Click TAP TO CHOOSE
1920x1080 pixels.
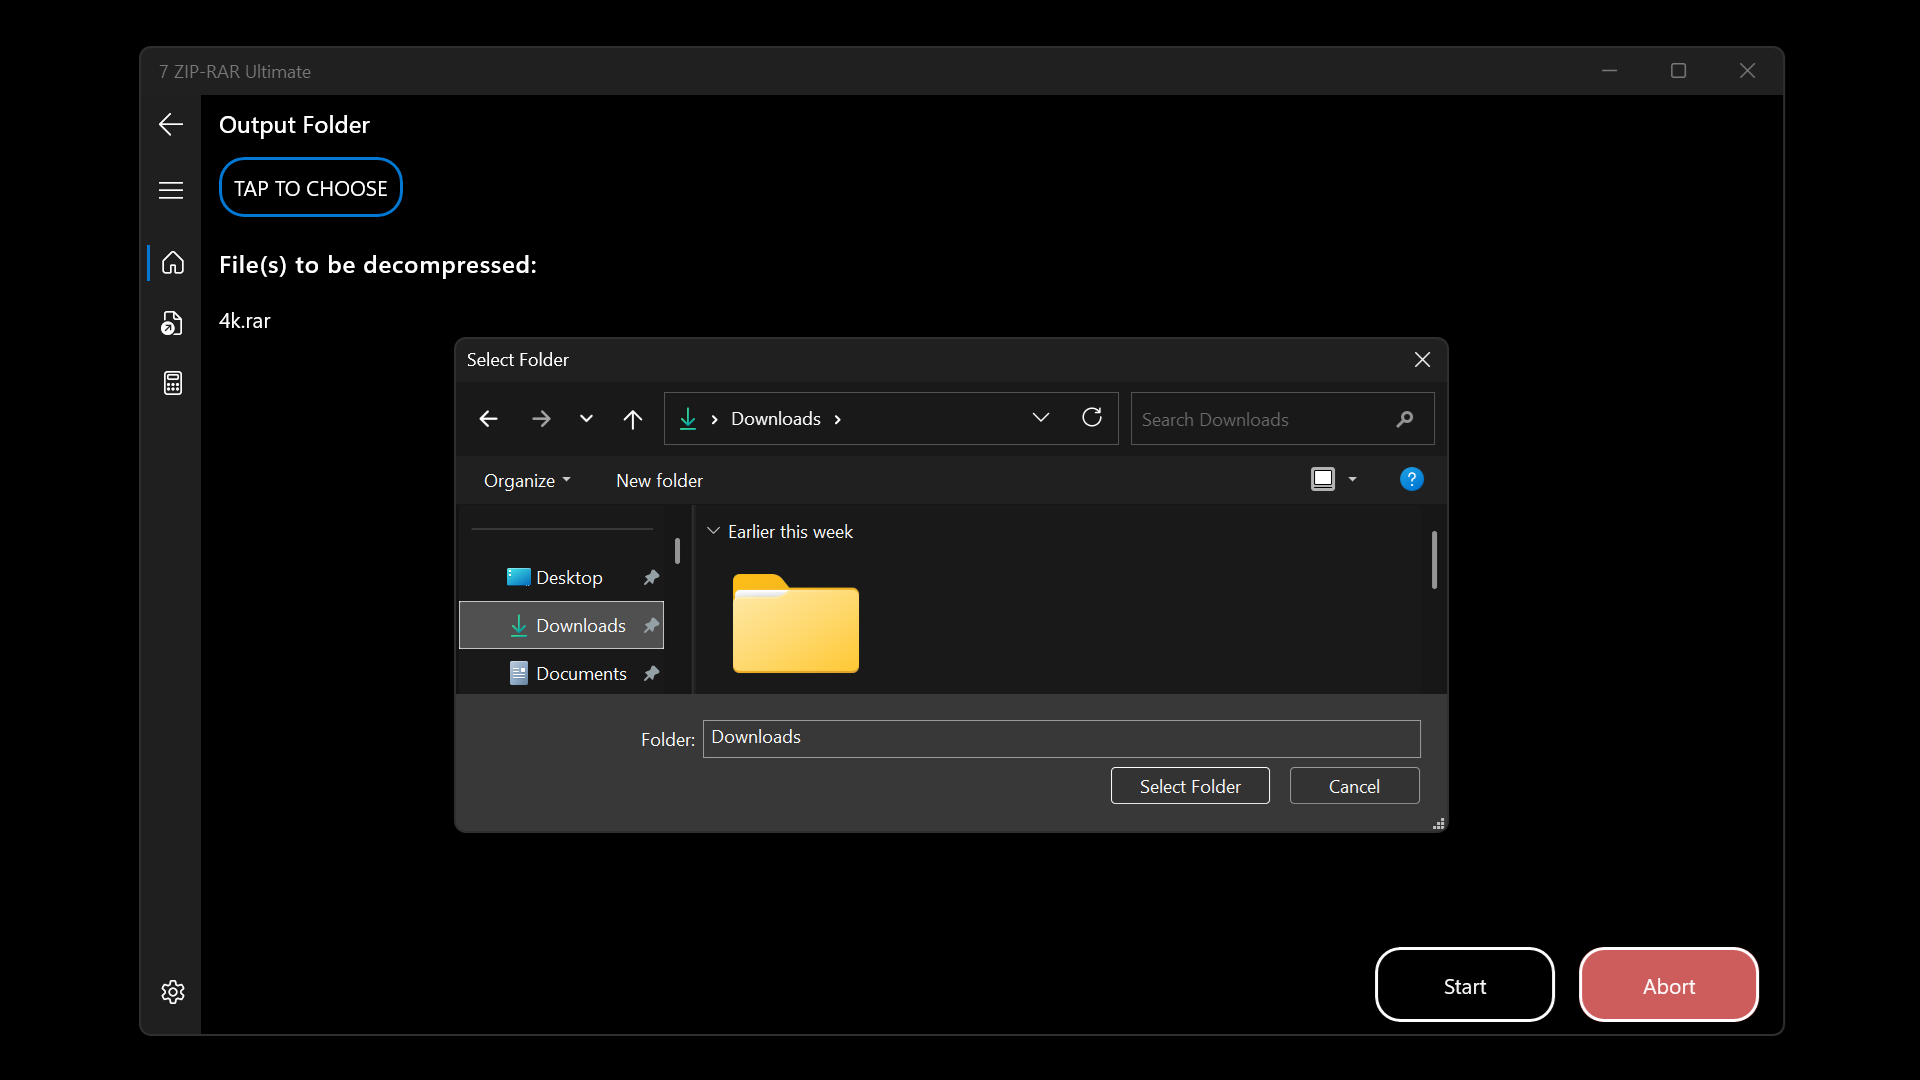310,187
